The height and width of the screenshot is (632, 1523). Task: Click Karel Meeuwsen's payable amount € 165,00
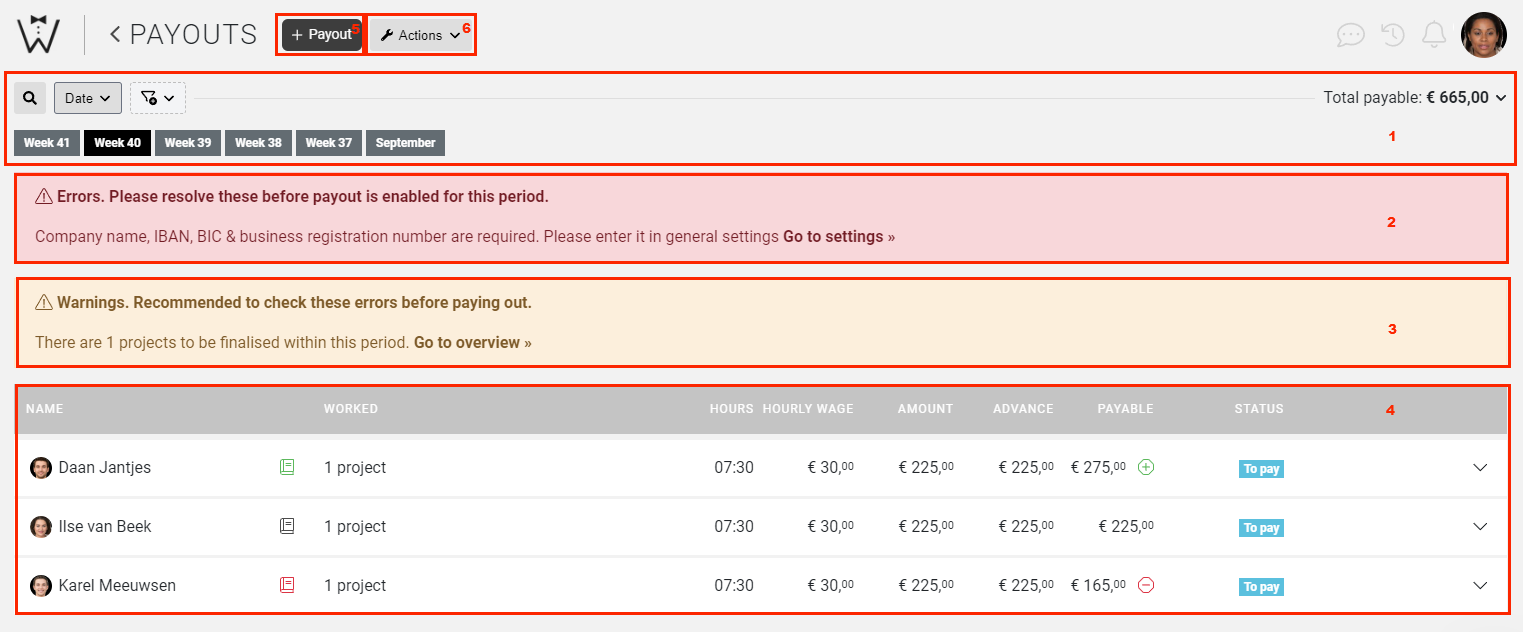[x=1098, y=585]
